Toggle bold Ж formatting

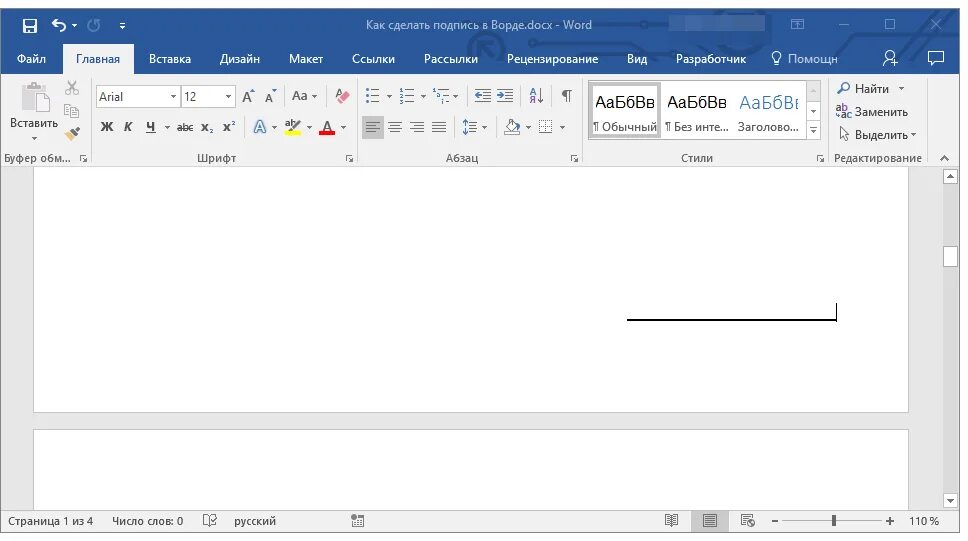[107, 127]
